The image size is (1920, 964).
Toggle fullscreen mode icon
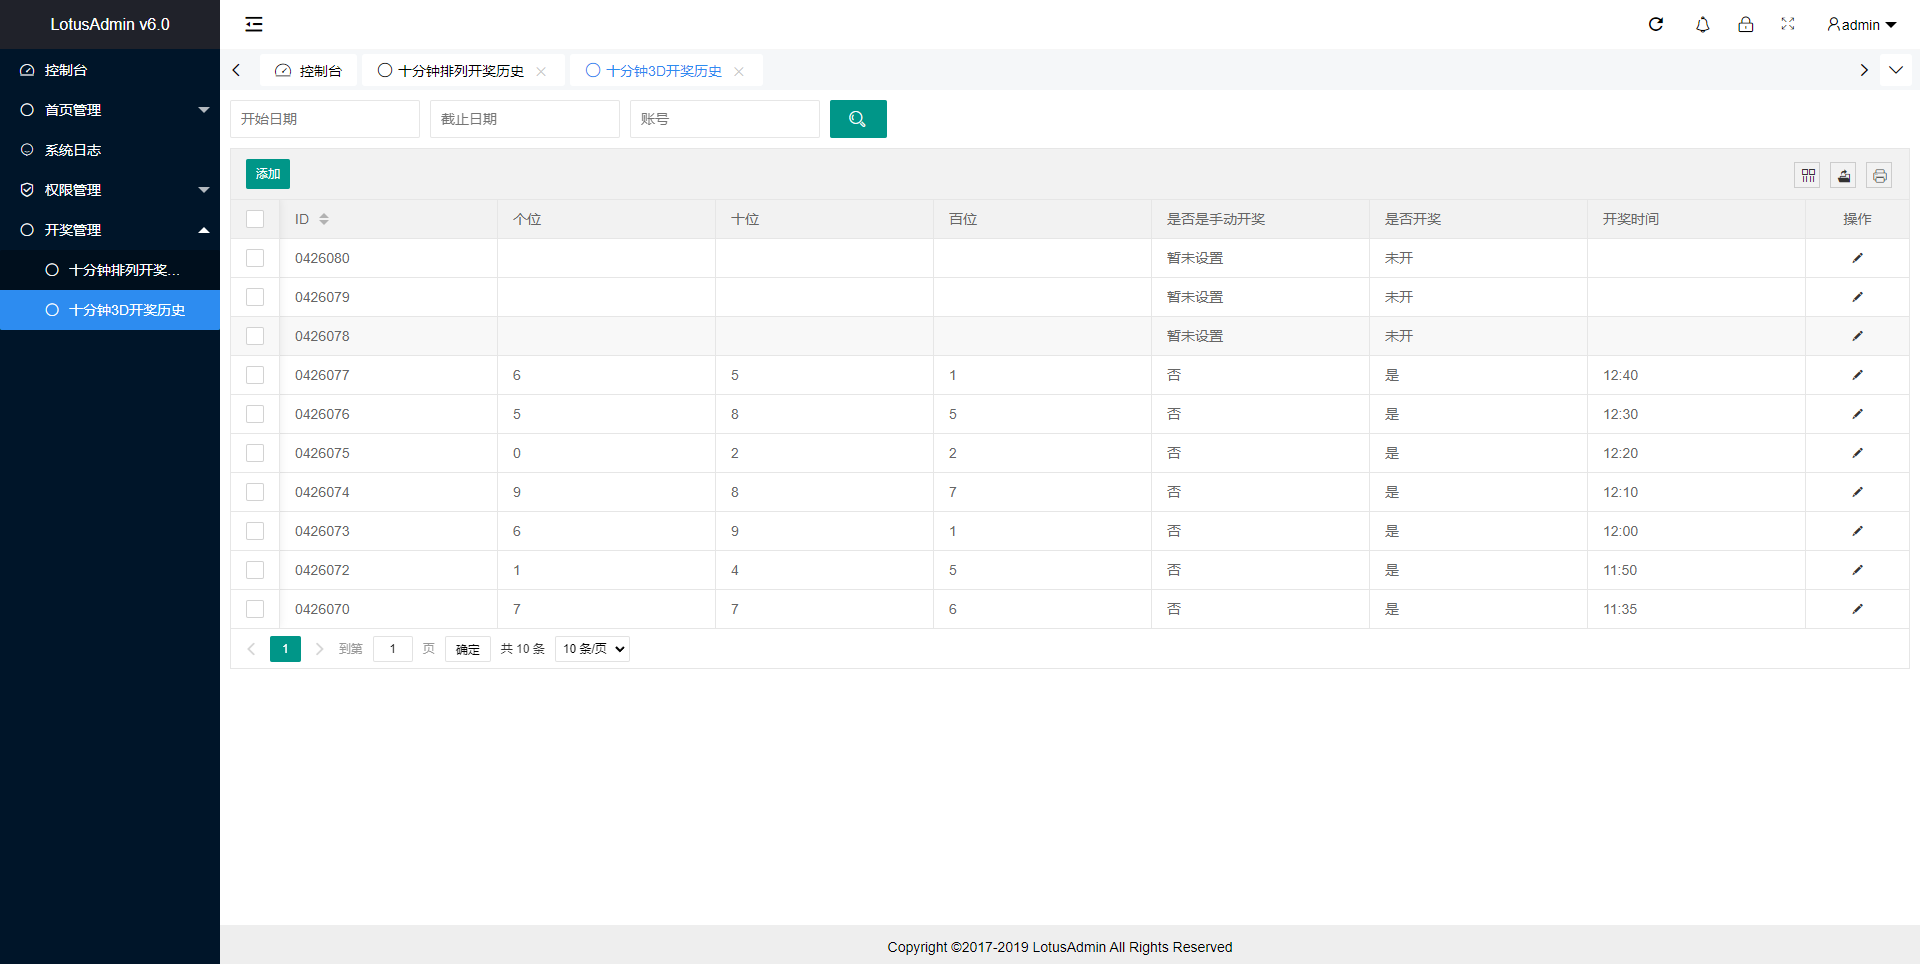click(1788, 24)
